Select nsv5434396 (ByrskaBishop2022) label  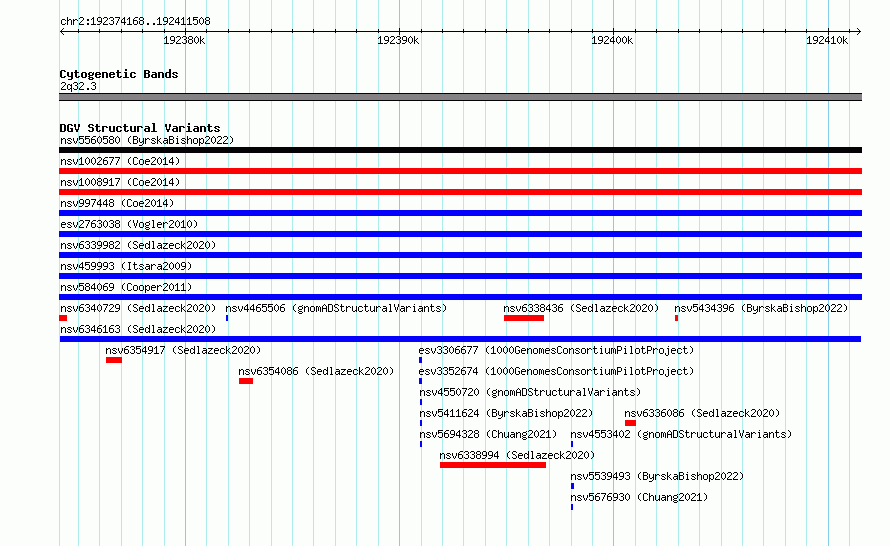pos(761,308)
